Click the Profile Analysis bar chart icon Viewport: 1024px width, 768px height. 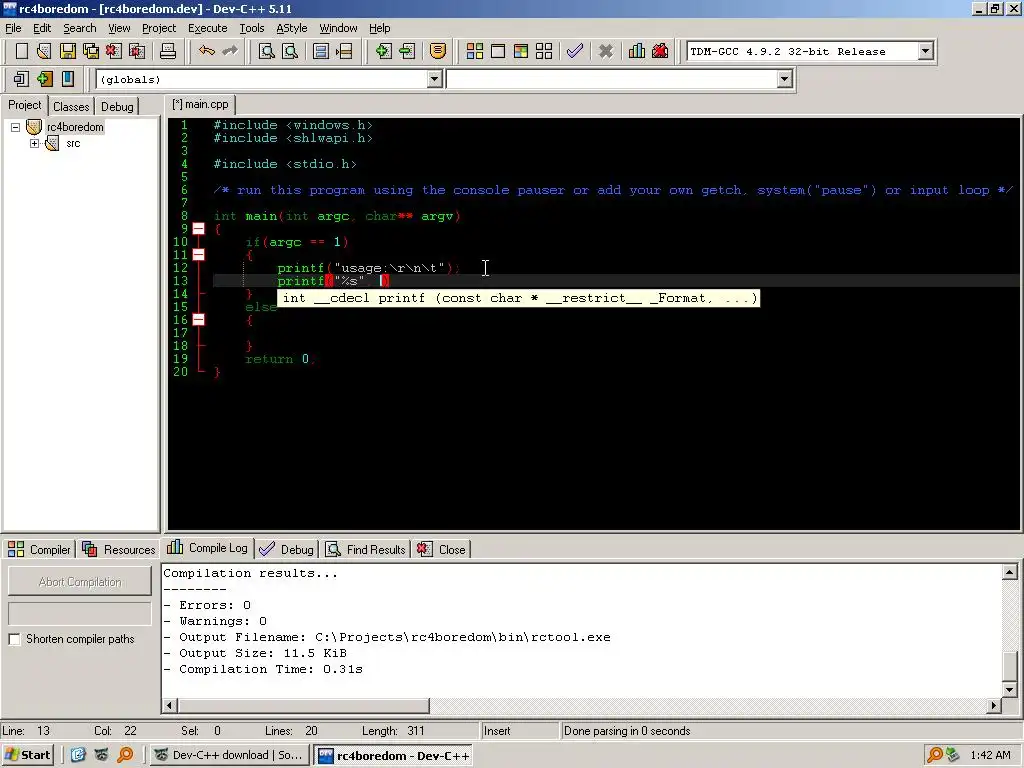(637, 51)
